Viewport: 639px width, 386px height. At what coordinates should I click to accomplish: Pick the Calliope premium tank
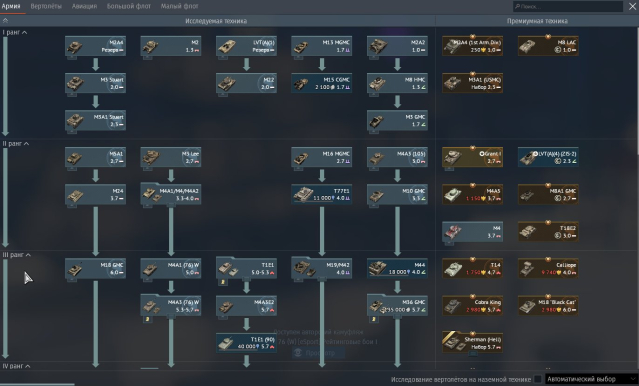click(x=548, y=269)
